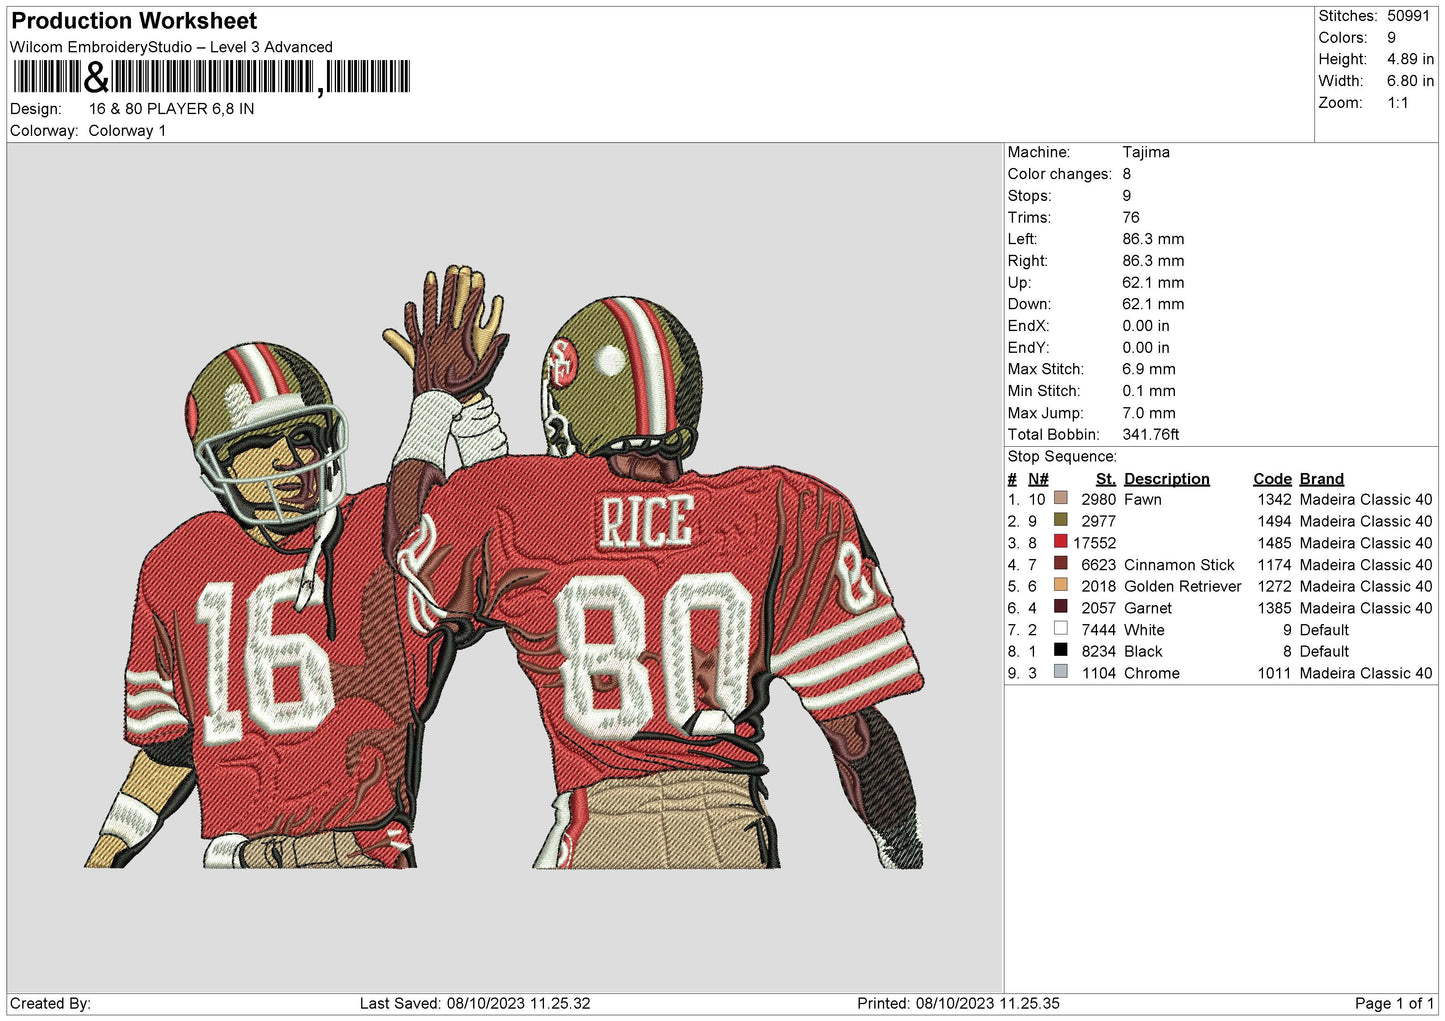The image size is (1445, 1021).
Task: Click design name '16 & 80 PLAYER 6,8 IN'
Action: point(171,109)
